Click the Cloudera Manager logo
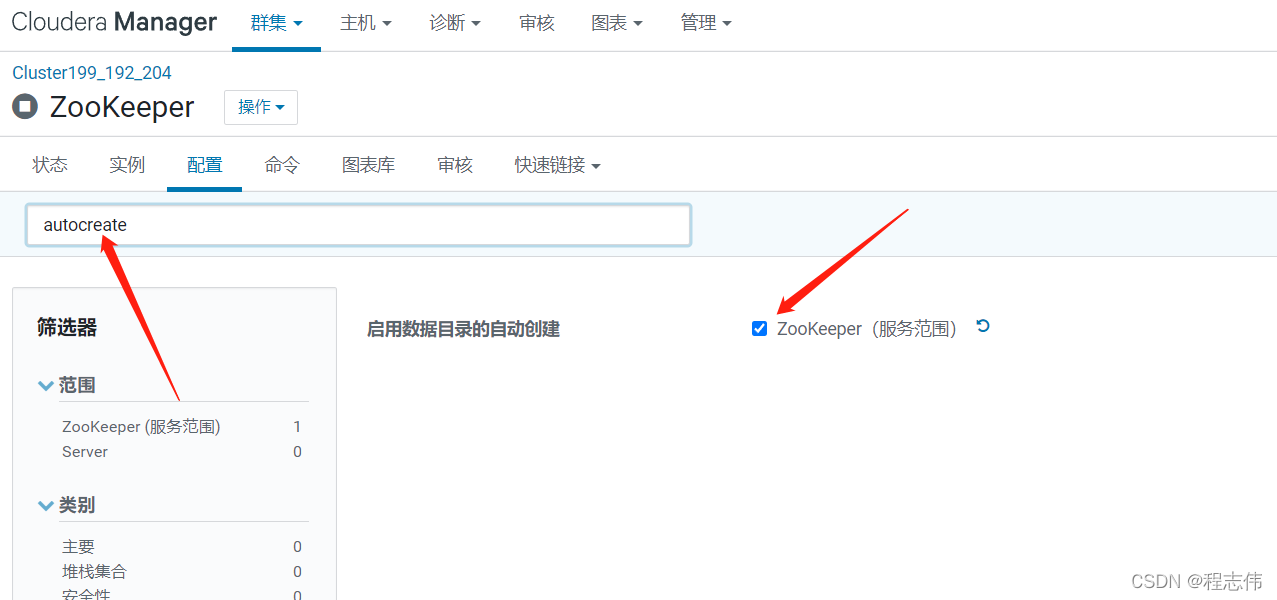 113,21
